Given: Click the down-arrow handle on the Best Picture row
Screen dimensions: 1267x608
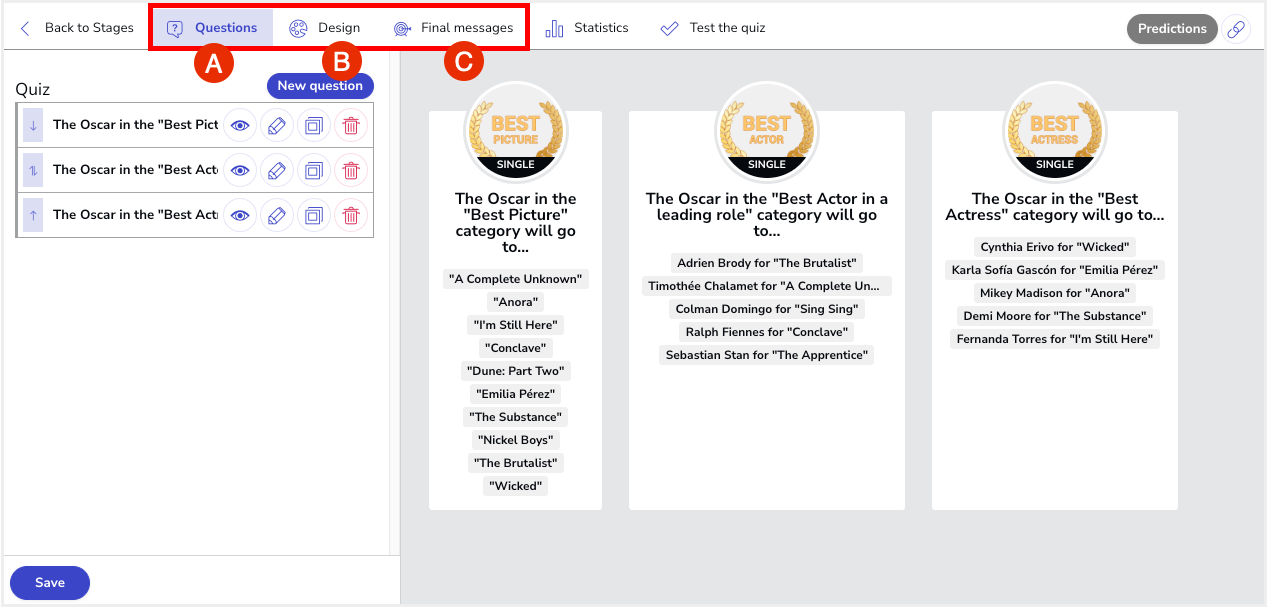Looking at the screenshot, I should click(33, 125).
